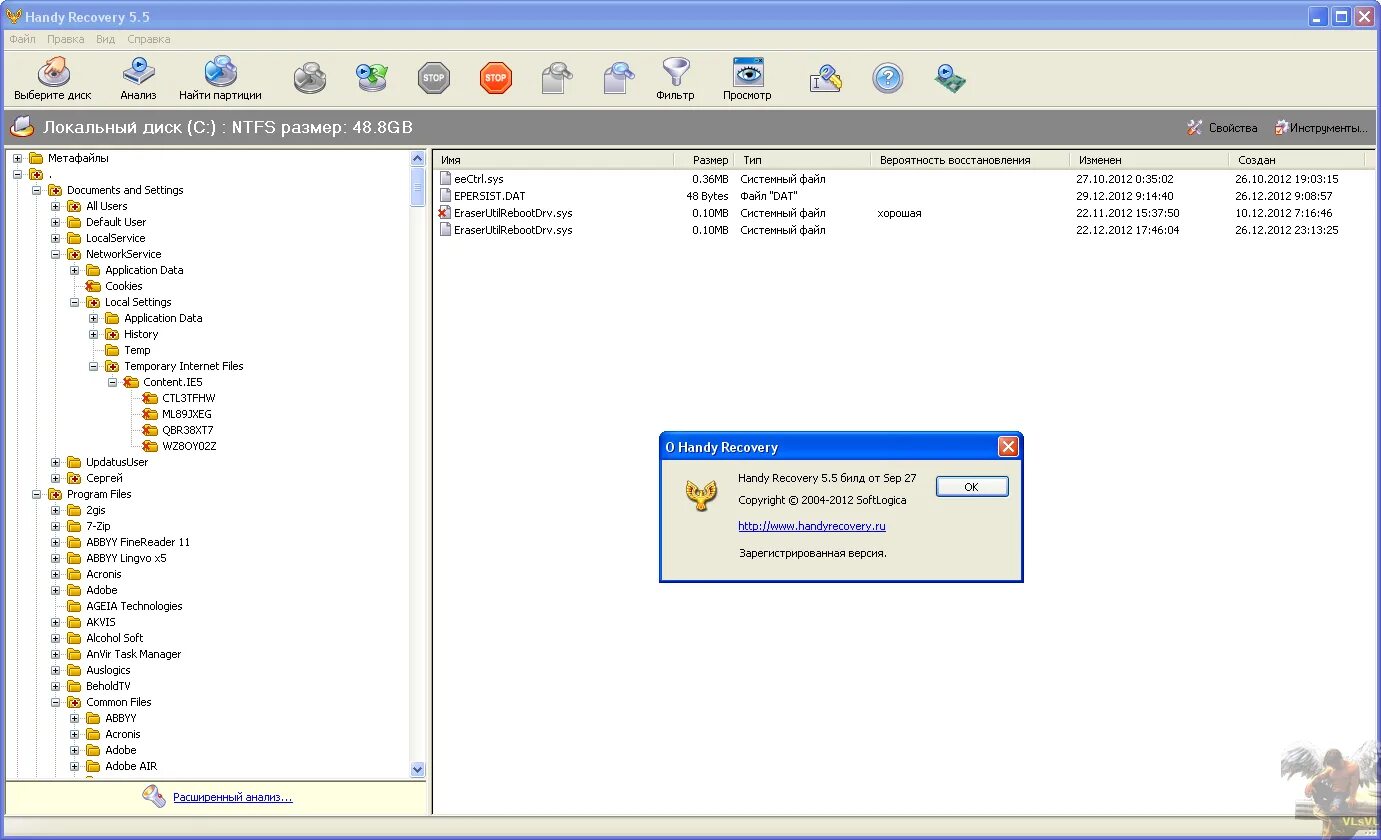
Task: Sort by the Изменен column header
Action: point(1148,160)
